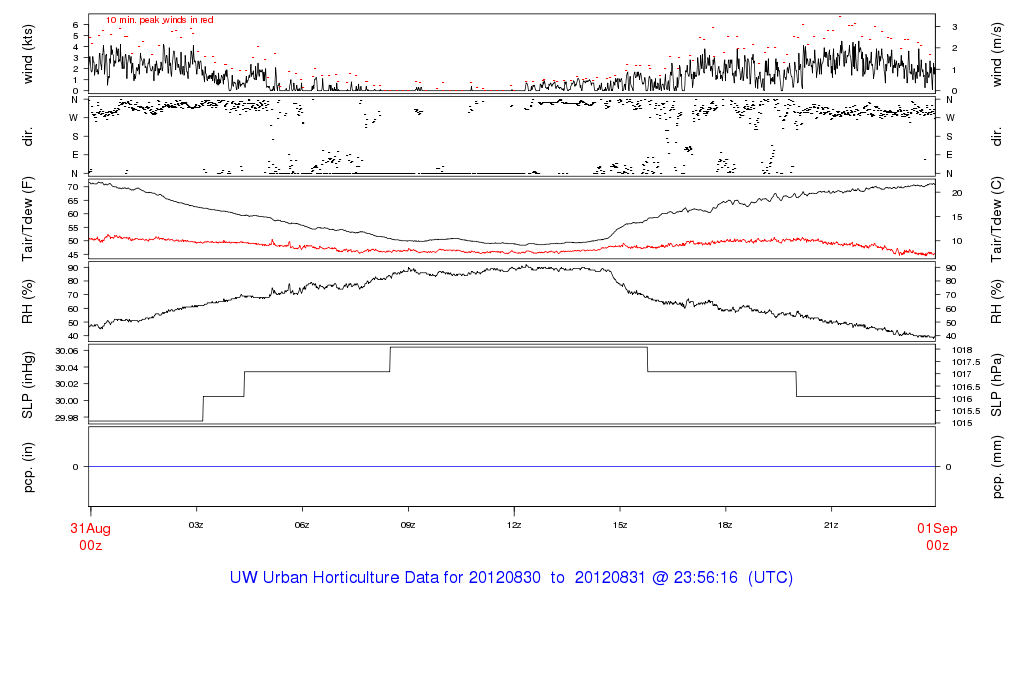Image resolution: width=1024 pixels, height=700 pixels.
Task: Click the '10 min. peak winds in red' legend text
Action: pyautogui.click(x=160, y=20)
